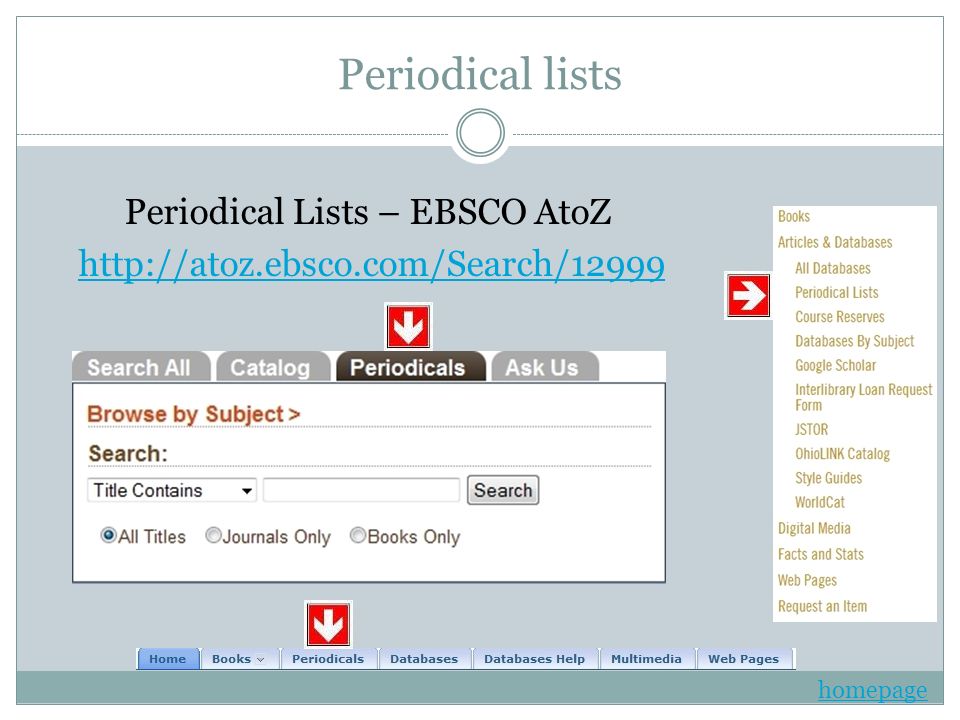Open Books in the sidebar menu
Viewport: 960px width, 720px height.
[793, 217]
